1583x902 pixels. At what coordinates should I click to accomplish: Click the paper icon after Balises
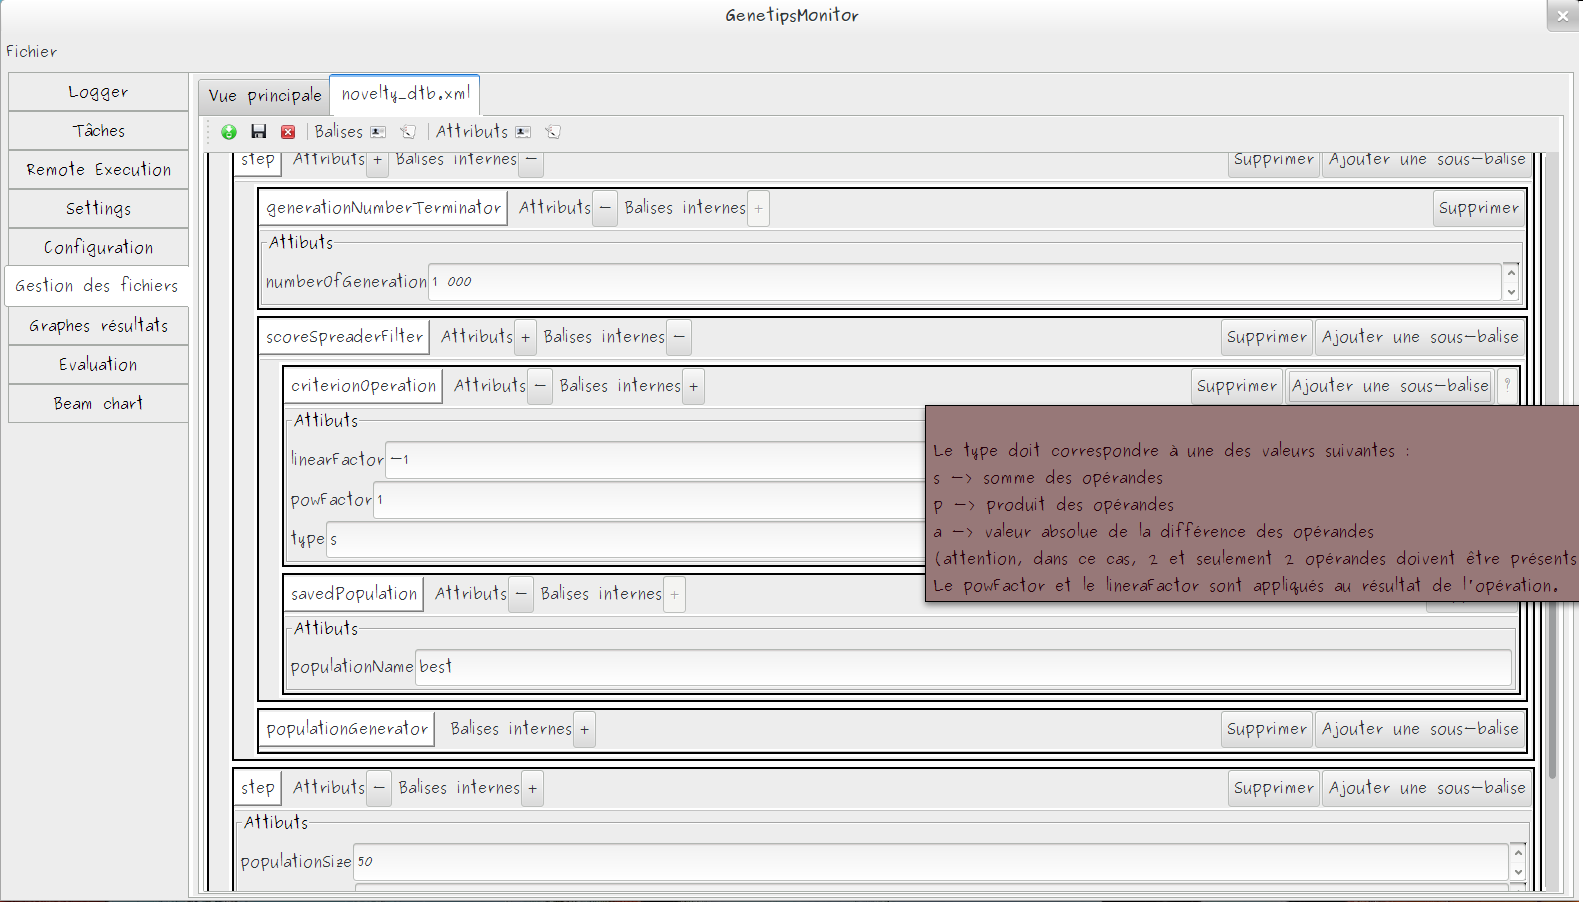pyautogui.click(x=408, y=132)
